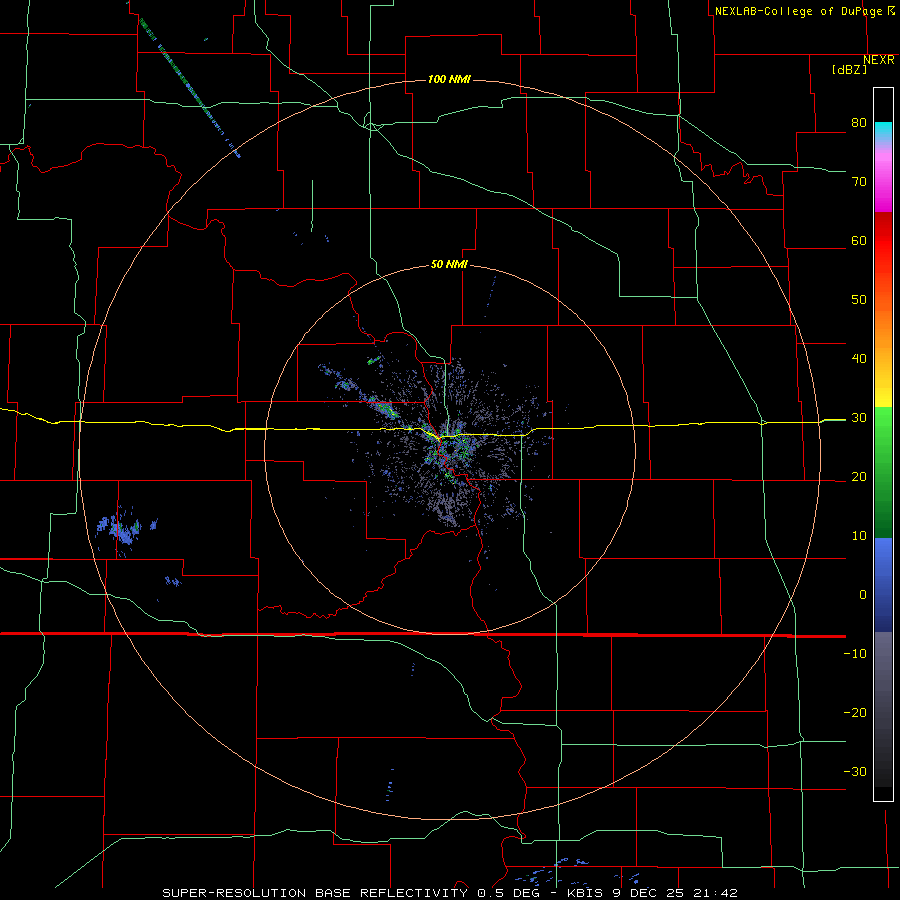The image size is (900, 900).
Task: Click the 0 value on dBZ scale
Action: (x=863, y=595)
